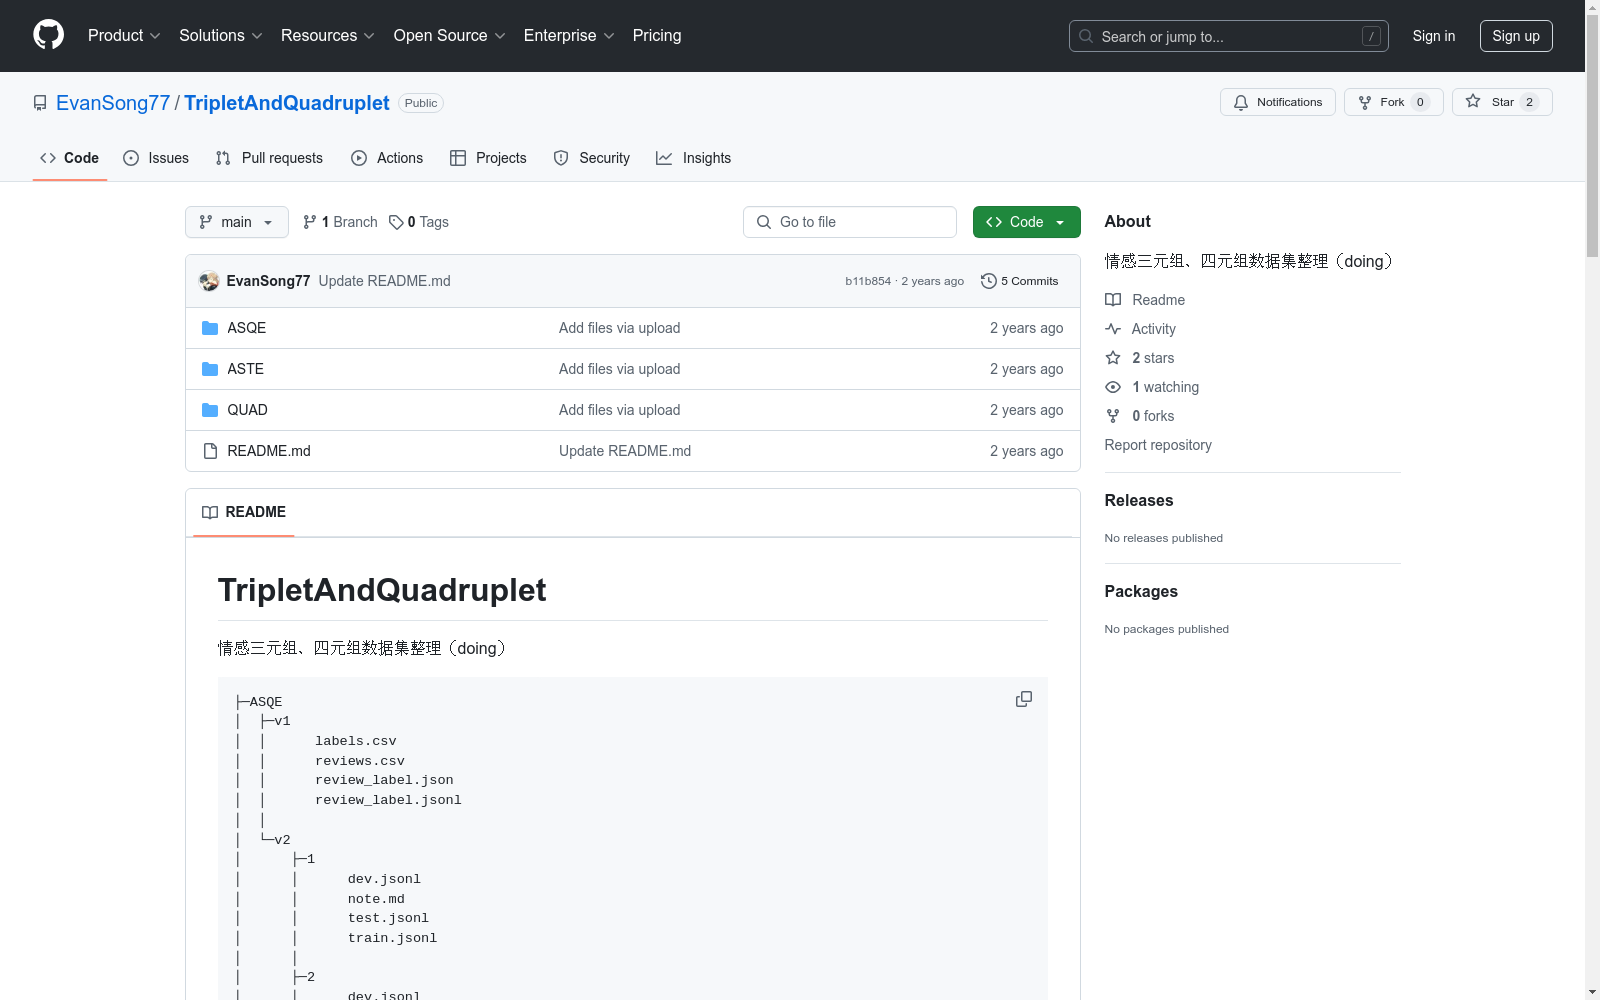View commit history via 5 Commits
Viewport: 1600px width, 1000px height.
tap(1020, 281)
